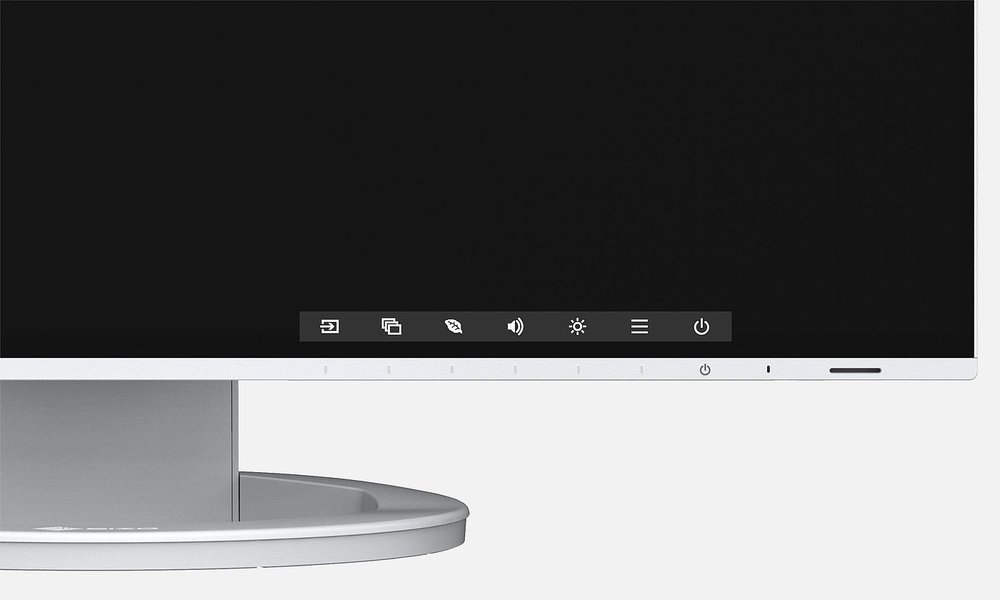Click the horizontal sensor slot on bezel

point(855,370)
